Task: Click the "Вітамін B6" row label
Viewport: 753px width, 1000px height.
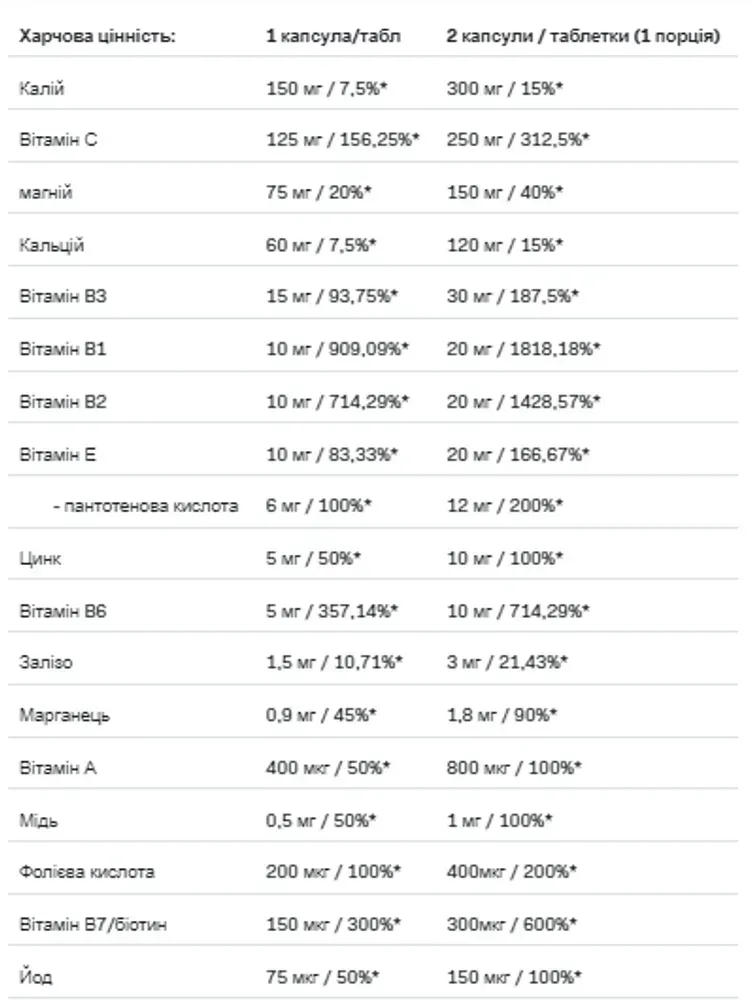Action: click(62, 611)
